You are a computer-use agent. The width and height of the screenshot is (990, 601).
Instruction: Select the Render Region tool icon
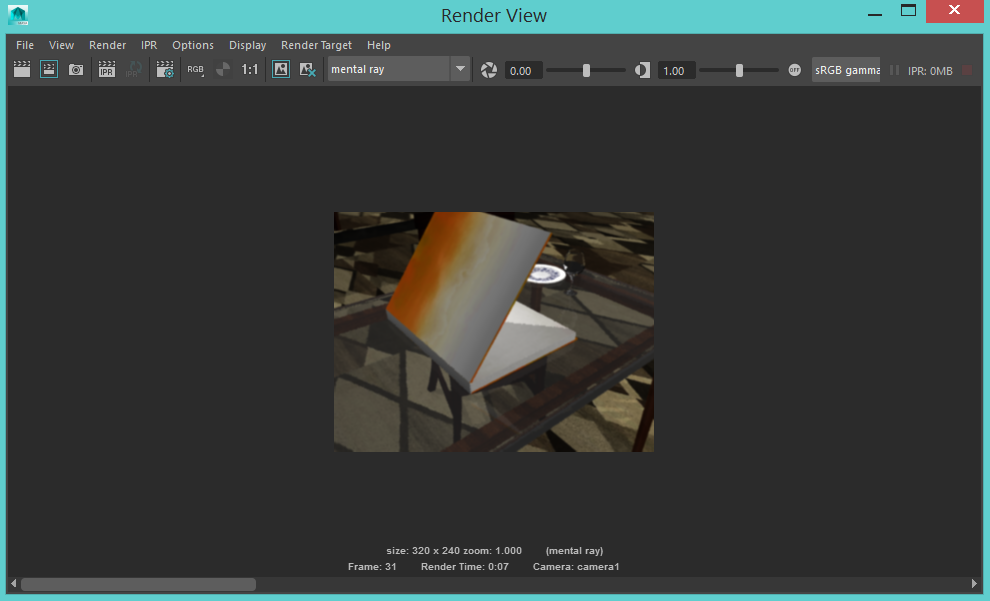[49, 69]
